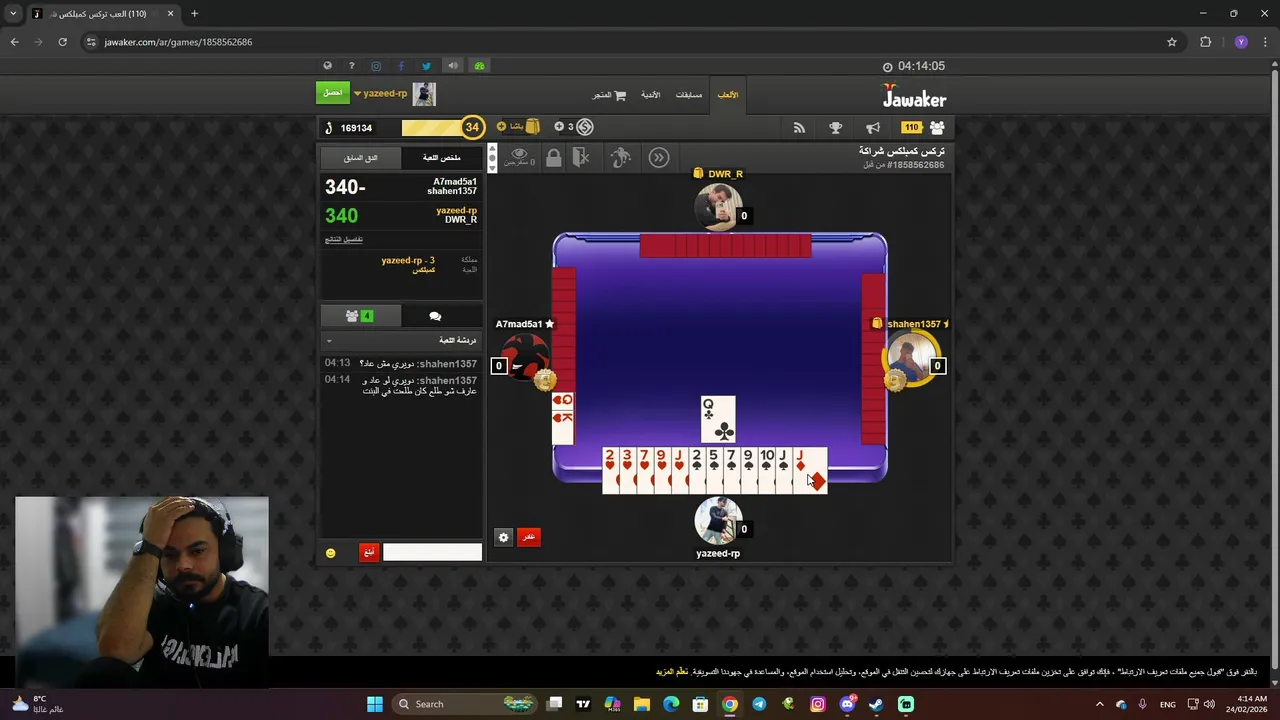The image size is (1280, 720).
Task: Play the Jack of diamonds card
Action: pos(810,470)
